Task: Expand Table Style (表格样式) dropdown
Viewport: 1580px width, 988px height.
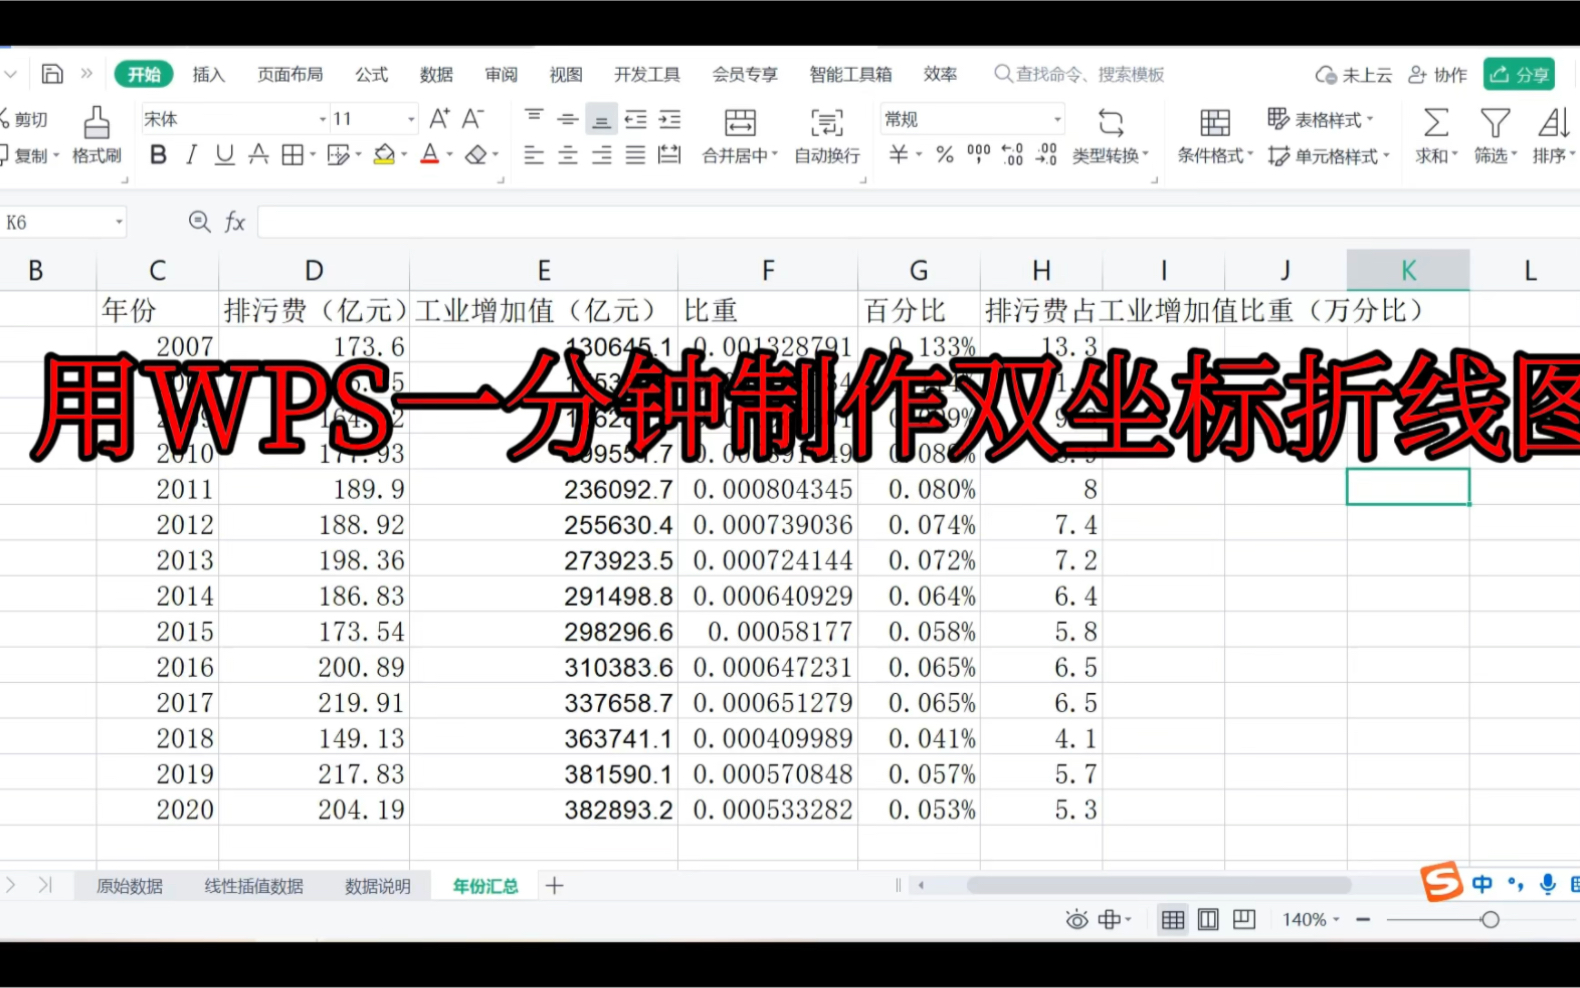Action: [x=1370, y=119]
